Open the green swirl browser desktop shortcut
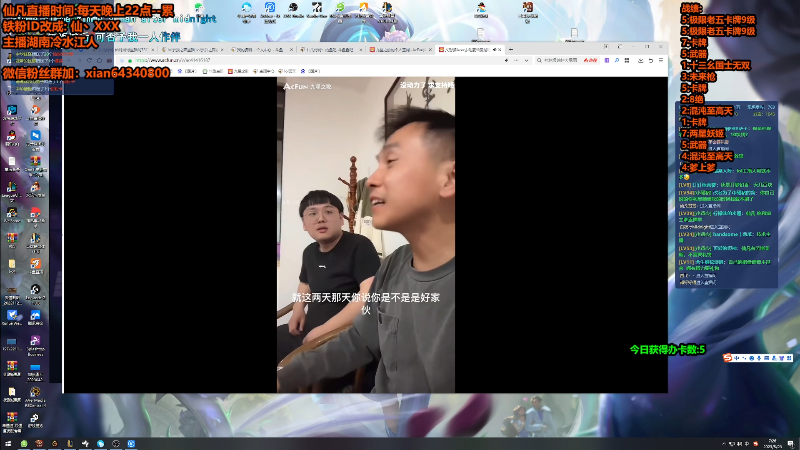 click(340, 12)
